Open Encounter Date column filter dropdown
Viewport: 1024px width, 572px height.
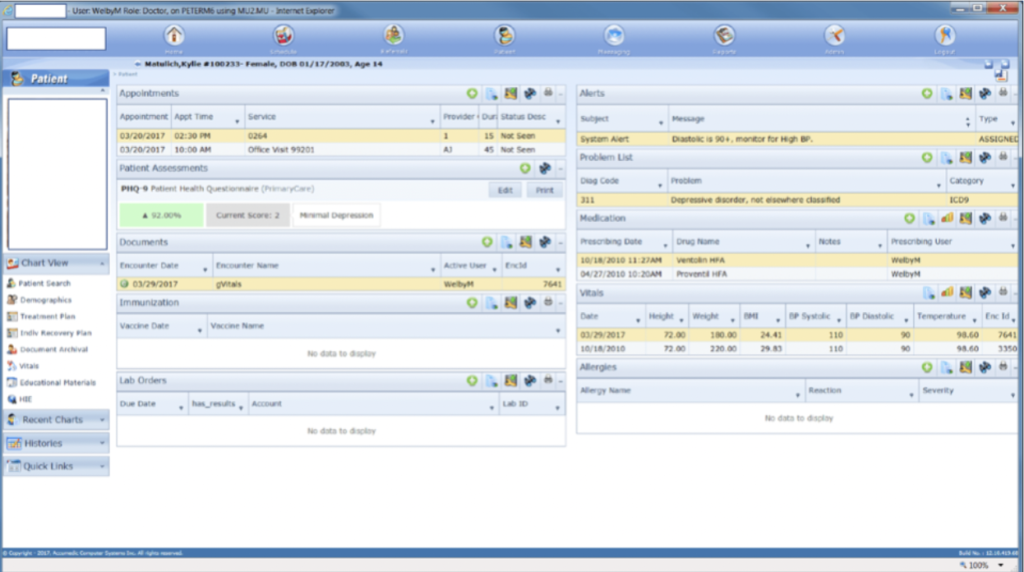pos(205,270)
